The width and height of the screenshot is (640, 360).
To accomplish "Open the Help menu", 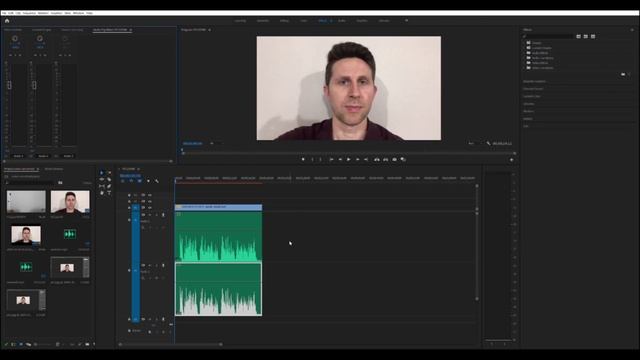I will [89, 13].
